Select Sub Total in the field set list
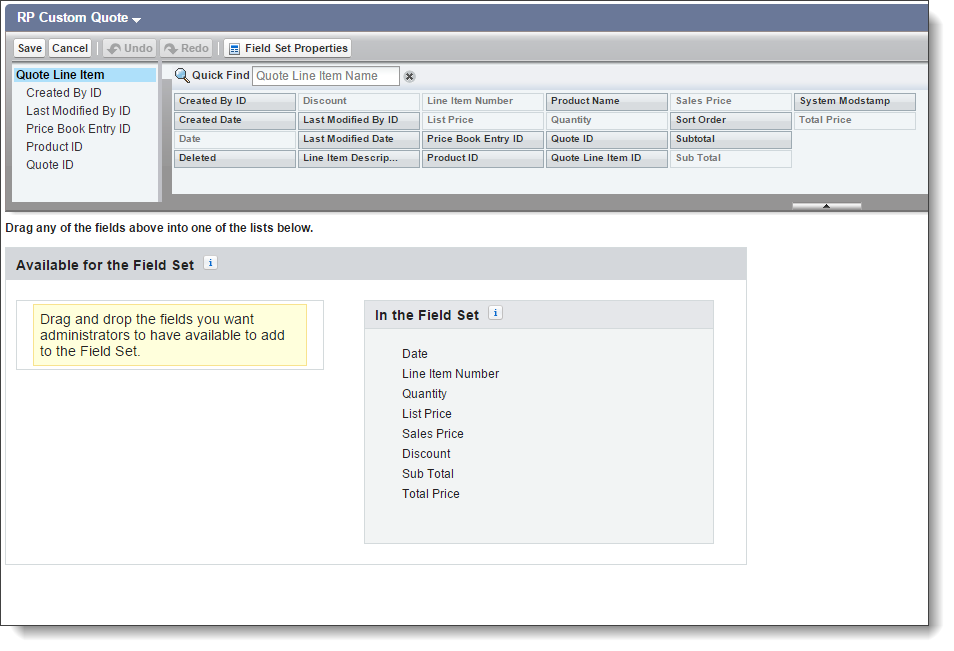The width and height of the screenshot is (954, 651). (428, 475)
